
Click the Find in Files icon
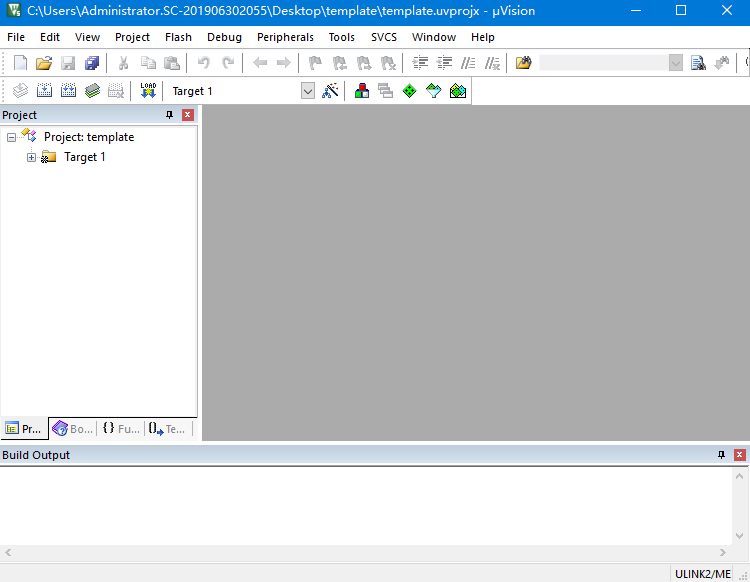(524, 63)
